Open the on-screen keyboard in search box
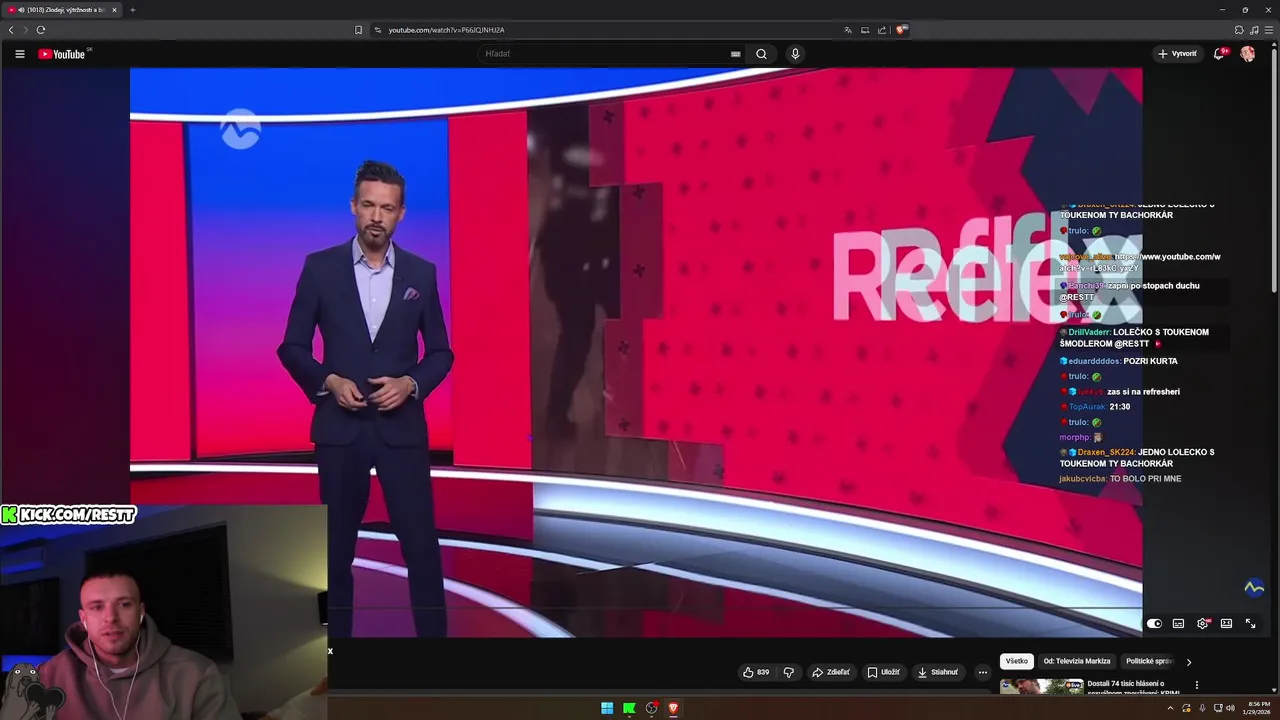 point(736,54)
